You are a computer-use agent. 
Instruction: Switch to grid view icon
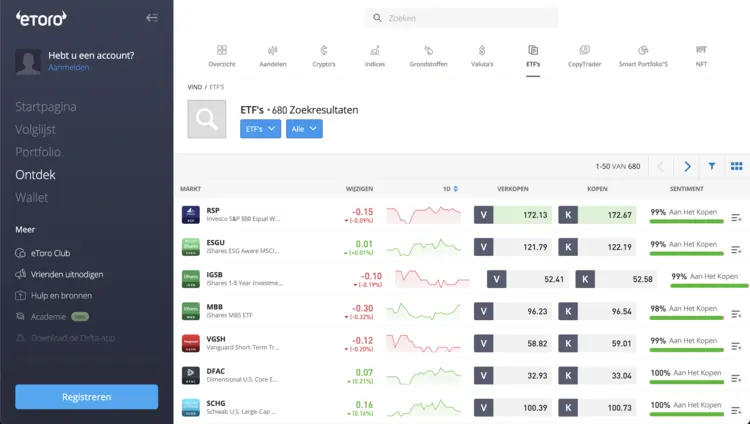737,166
